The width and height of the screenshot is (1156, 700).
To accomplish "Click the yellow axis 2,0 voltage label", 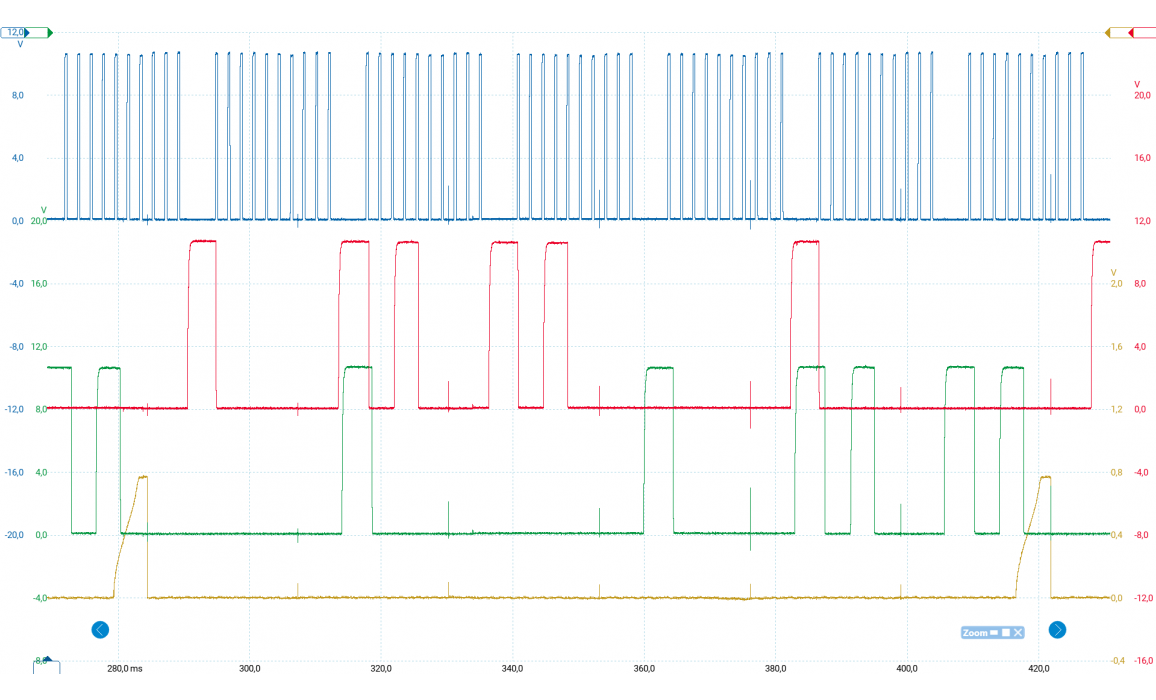I will tap(1116, 283).
